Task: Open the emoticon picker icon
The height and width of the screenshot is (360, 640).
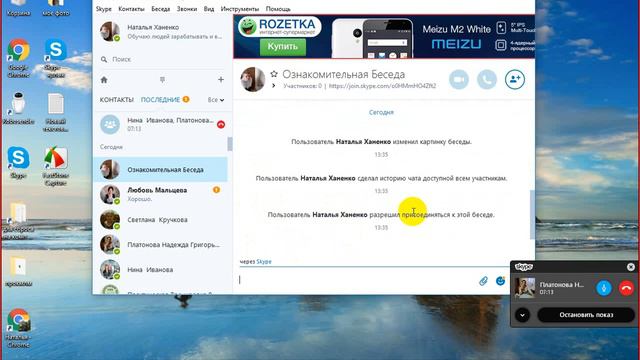Action: click(500, 280)
